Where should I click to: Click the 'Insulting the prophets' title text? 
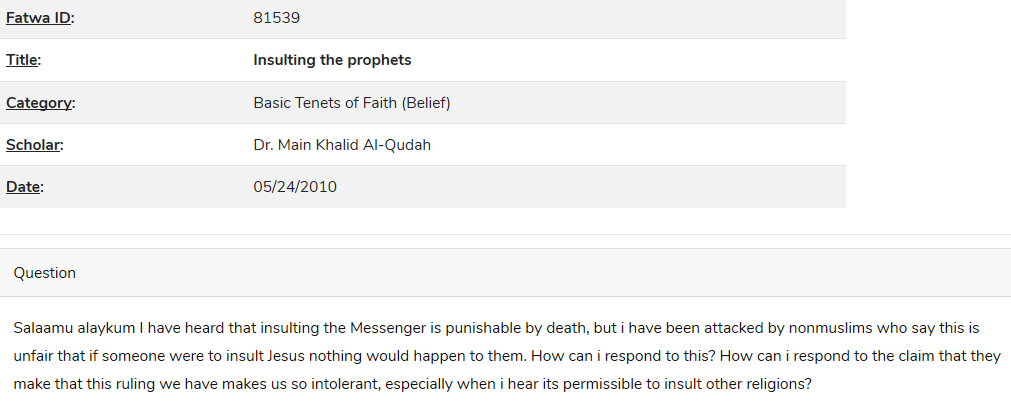point(332,60)
